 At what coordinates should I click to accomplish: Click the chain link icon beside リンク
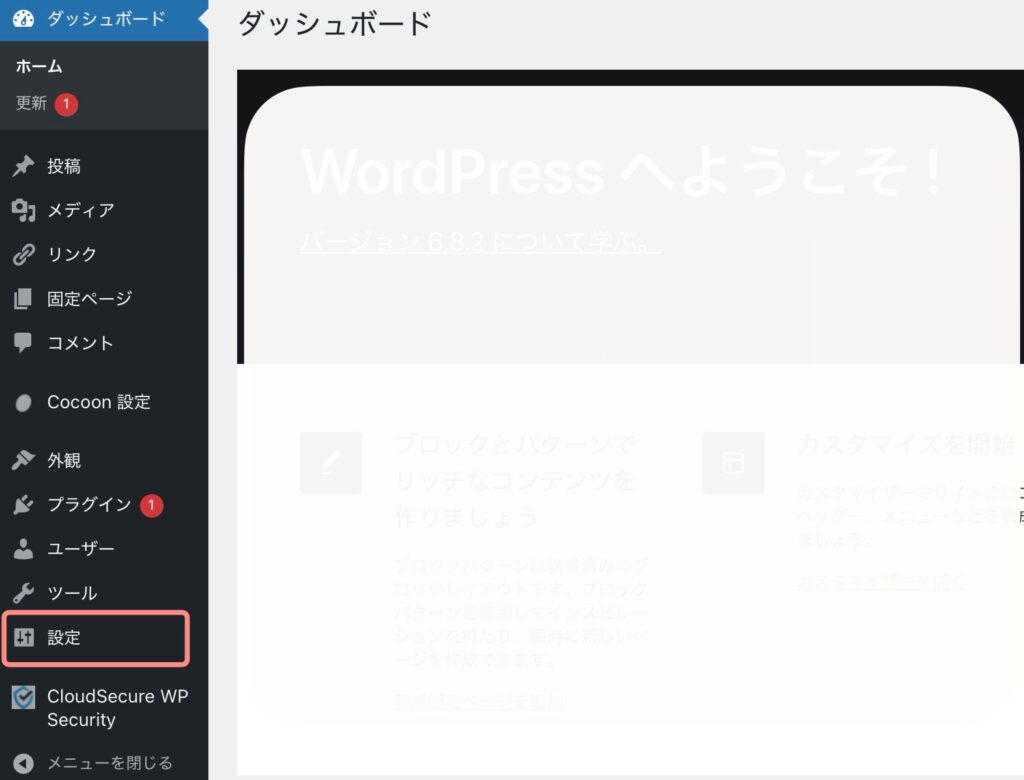[24, 254]
